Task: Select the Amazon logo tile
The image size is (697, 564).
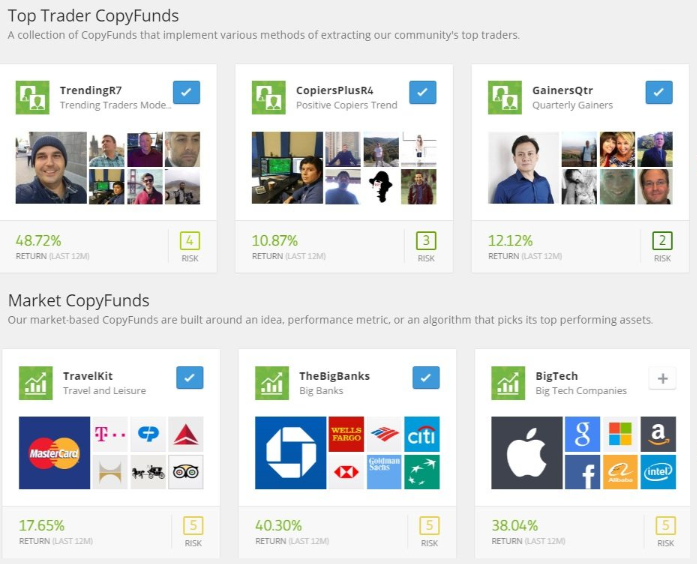Action: 658,434
